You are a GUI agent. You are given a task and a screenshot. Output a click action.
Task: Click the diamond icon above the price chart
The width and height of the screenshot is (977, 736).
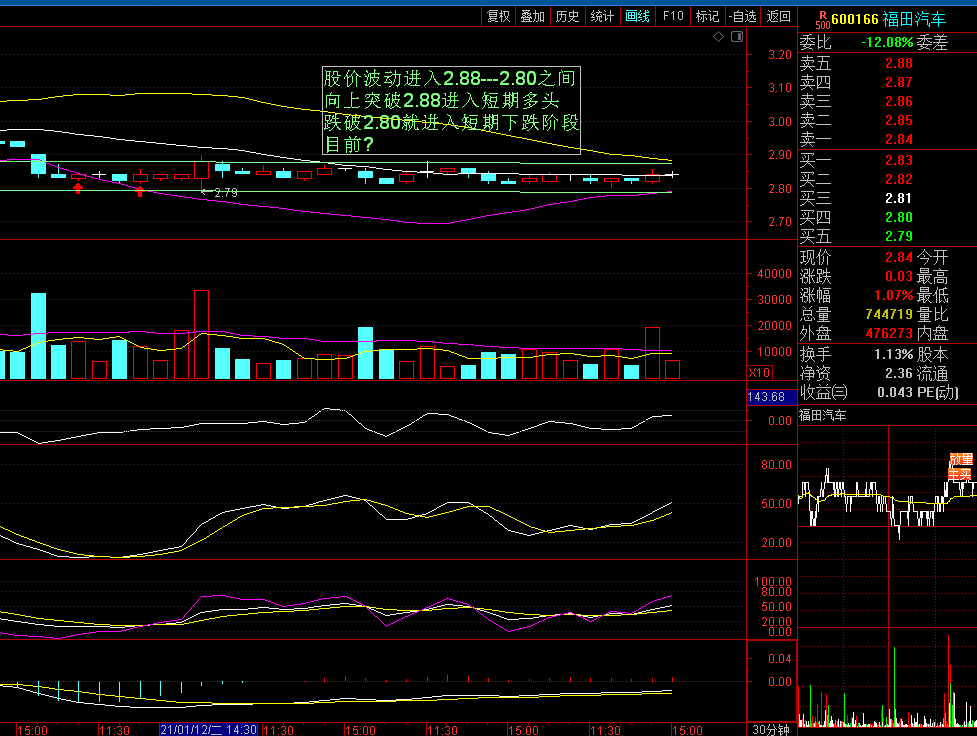[x=718, y=37]
